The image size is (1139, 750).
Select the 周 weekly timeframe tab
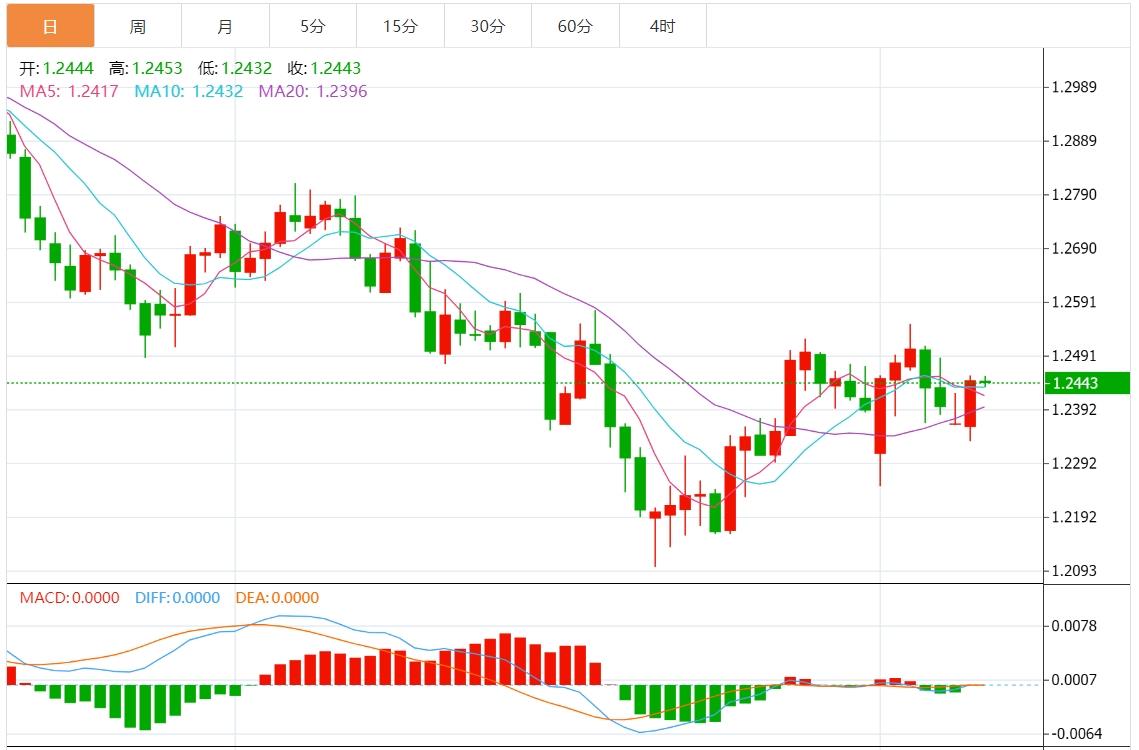click(x=138, y=26)
